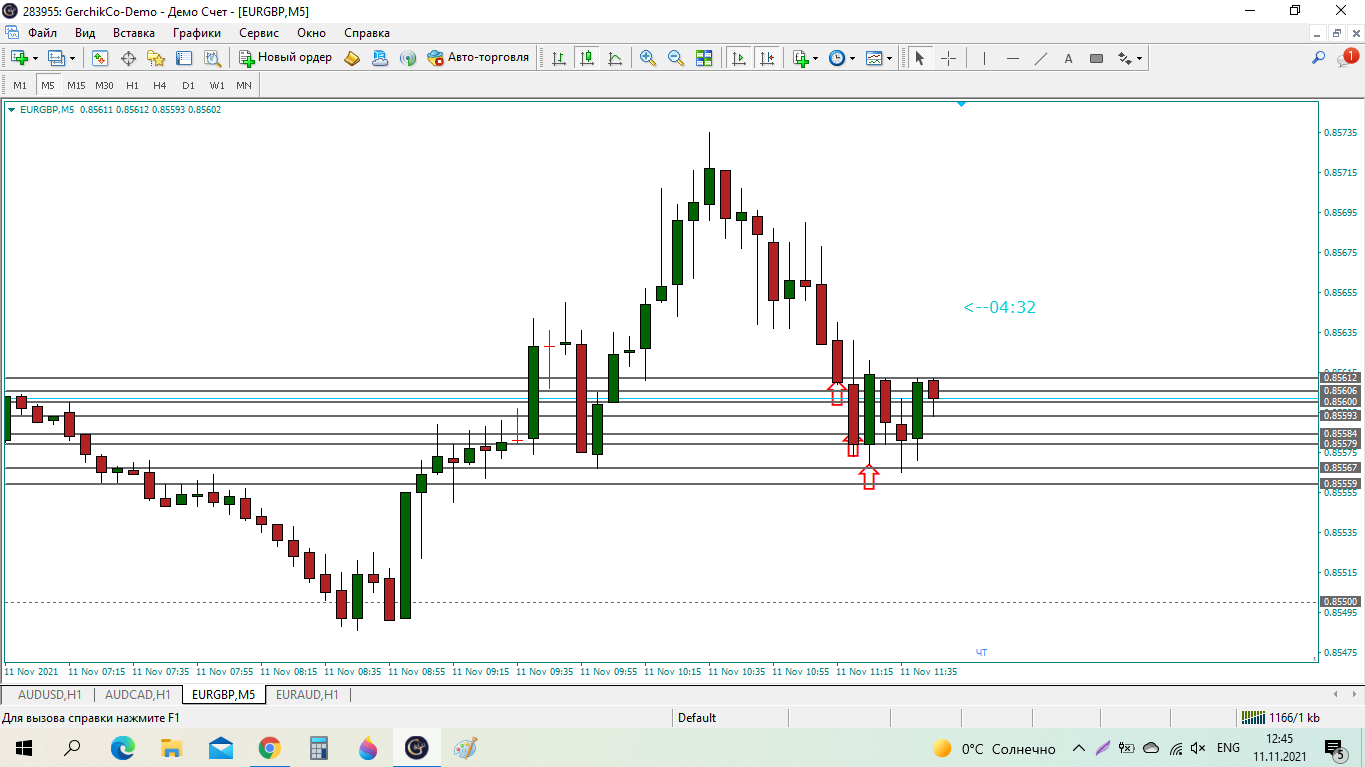The height and width of the screenshot is (767, 1365).
Task: Switch to the EURAUD,H1 chart tab
Action: click(x=307, y=694)
